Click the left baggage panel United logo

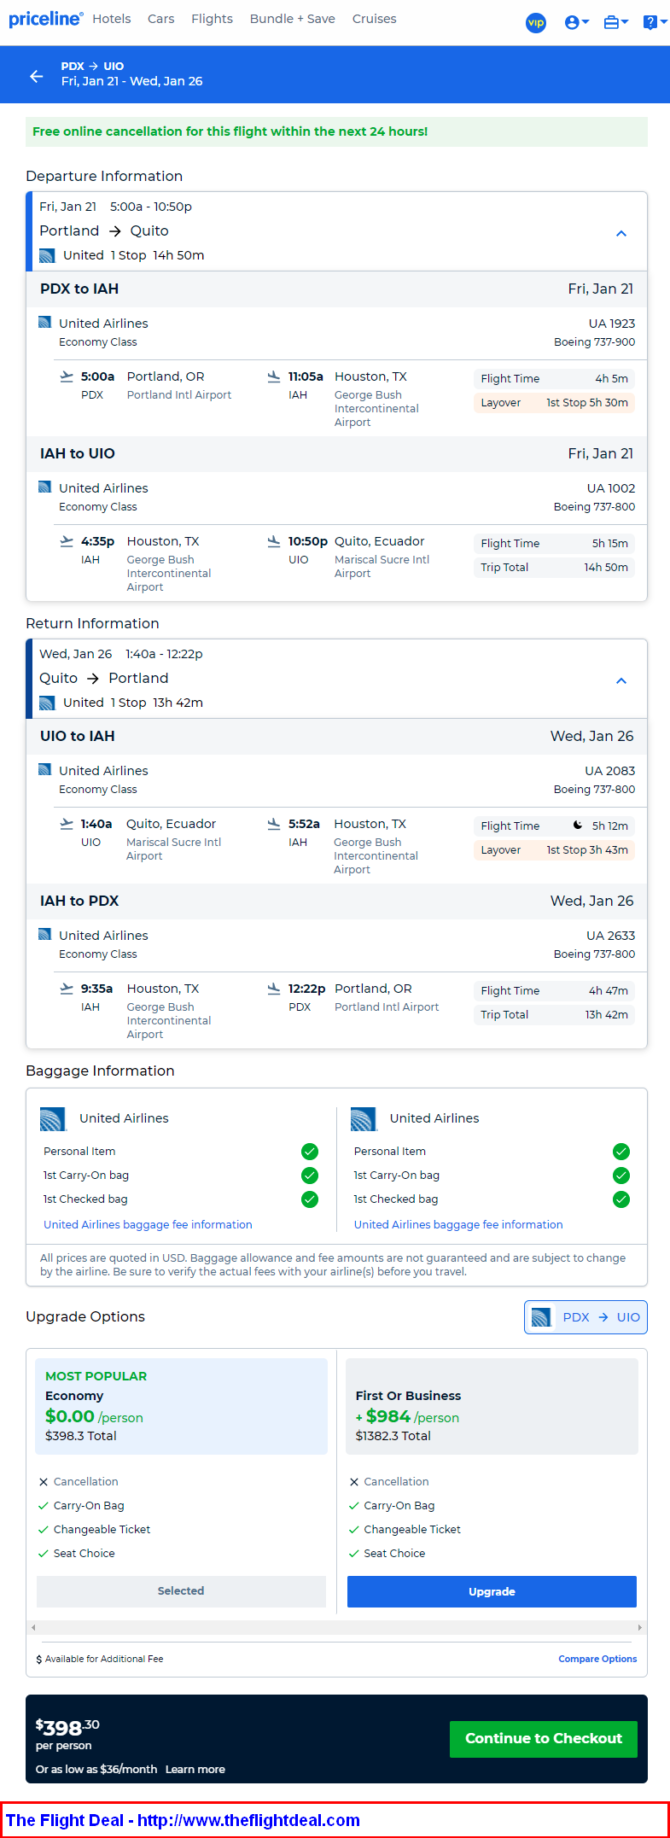(52, 1119)
